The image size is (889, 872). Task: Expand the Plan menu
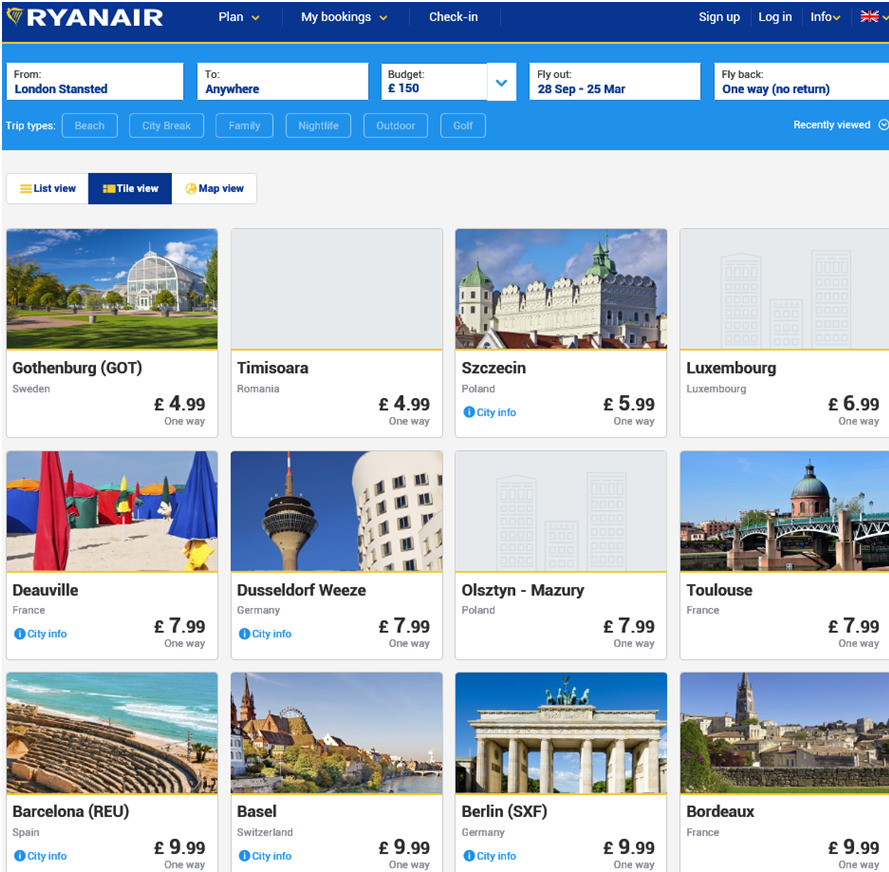coord(239,17)
